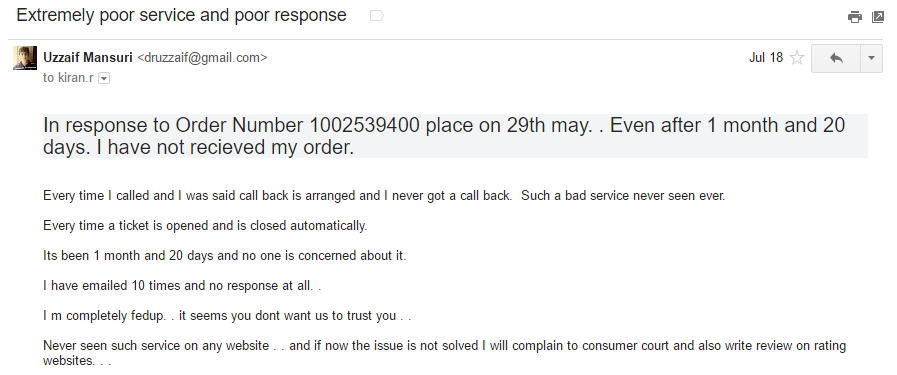Click the line about ticket closed automatically
Image resolution: width=897 pixels, height=375 pixels.
(x=205, y=226)
